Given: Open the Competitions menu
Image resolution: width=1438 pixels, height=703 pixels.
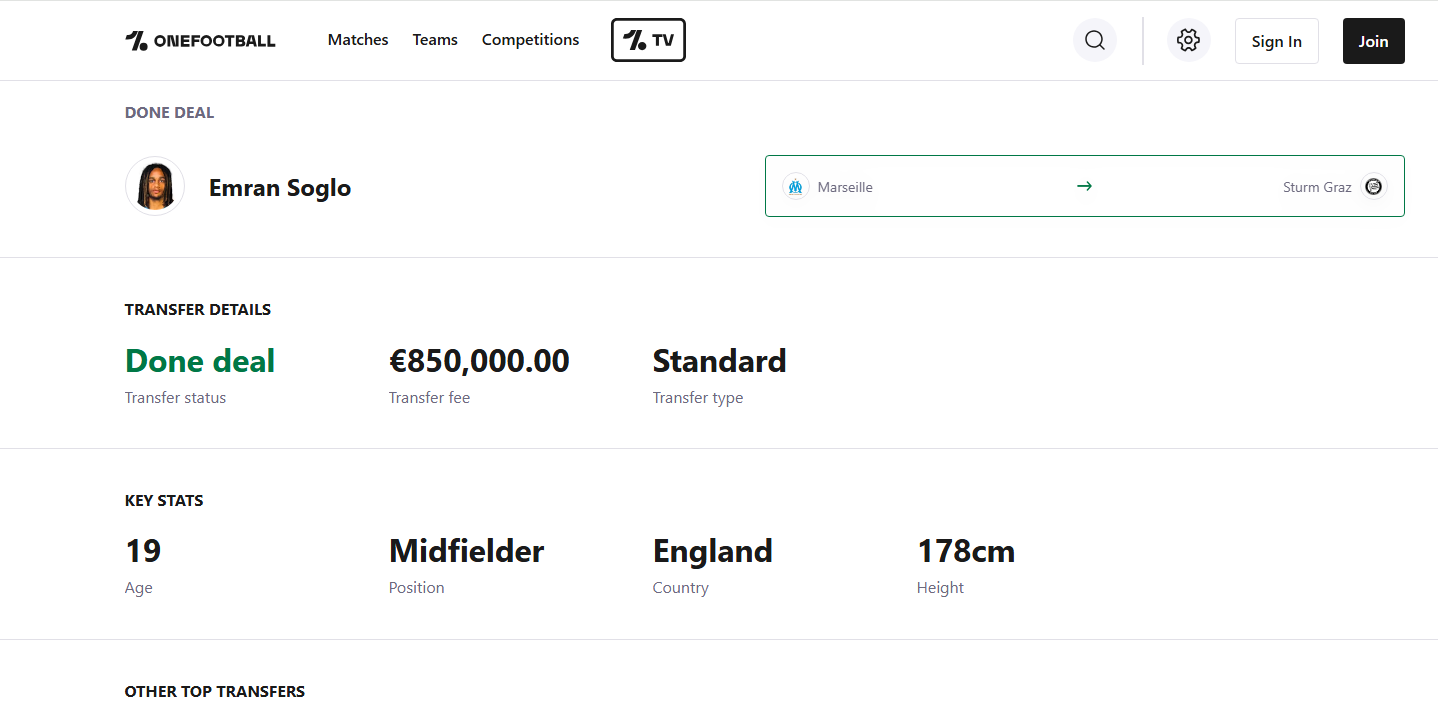Looking at the screenshot, I should pos(530,40).
